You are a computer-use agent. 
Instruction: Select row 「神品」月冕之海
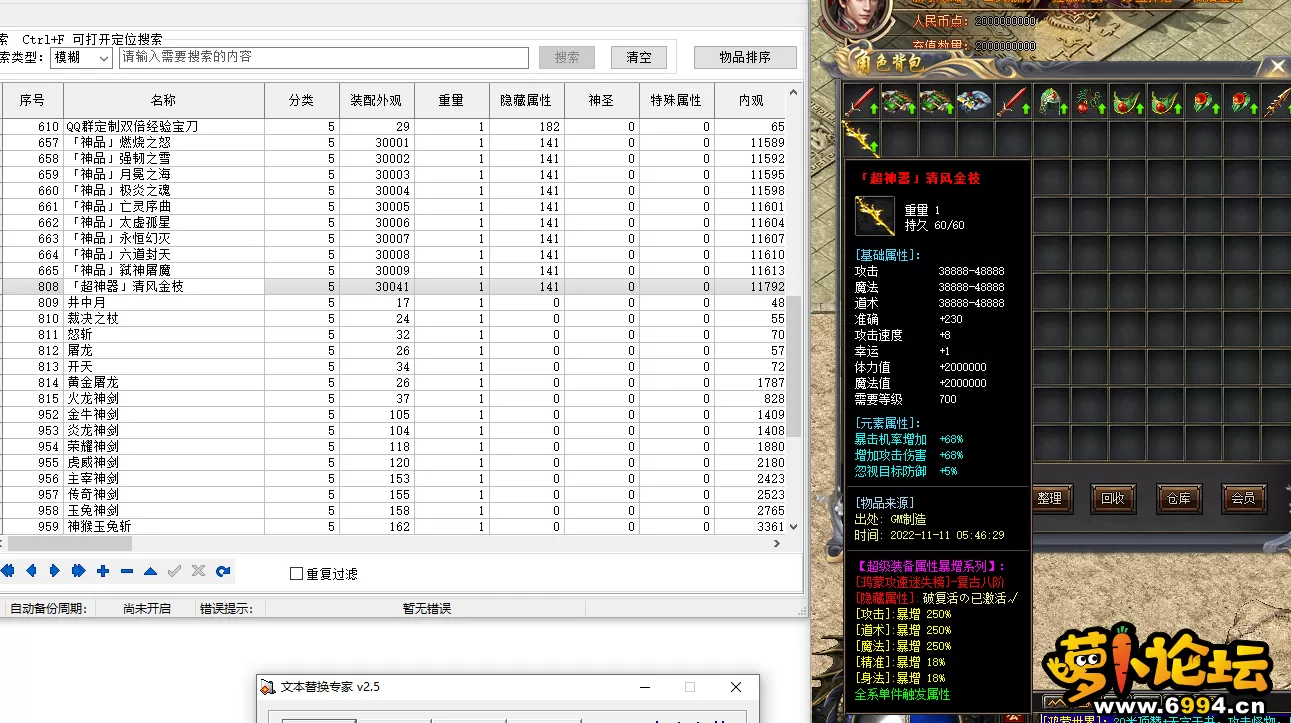click(393, 175)
